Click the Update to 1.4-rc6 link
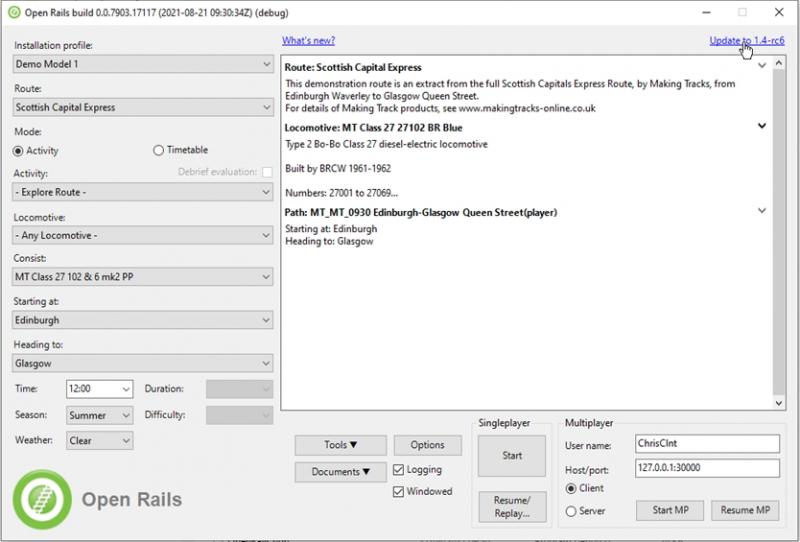Image resolution: width=800 pixels, height=542 pixels. (746, 40)
